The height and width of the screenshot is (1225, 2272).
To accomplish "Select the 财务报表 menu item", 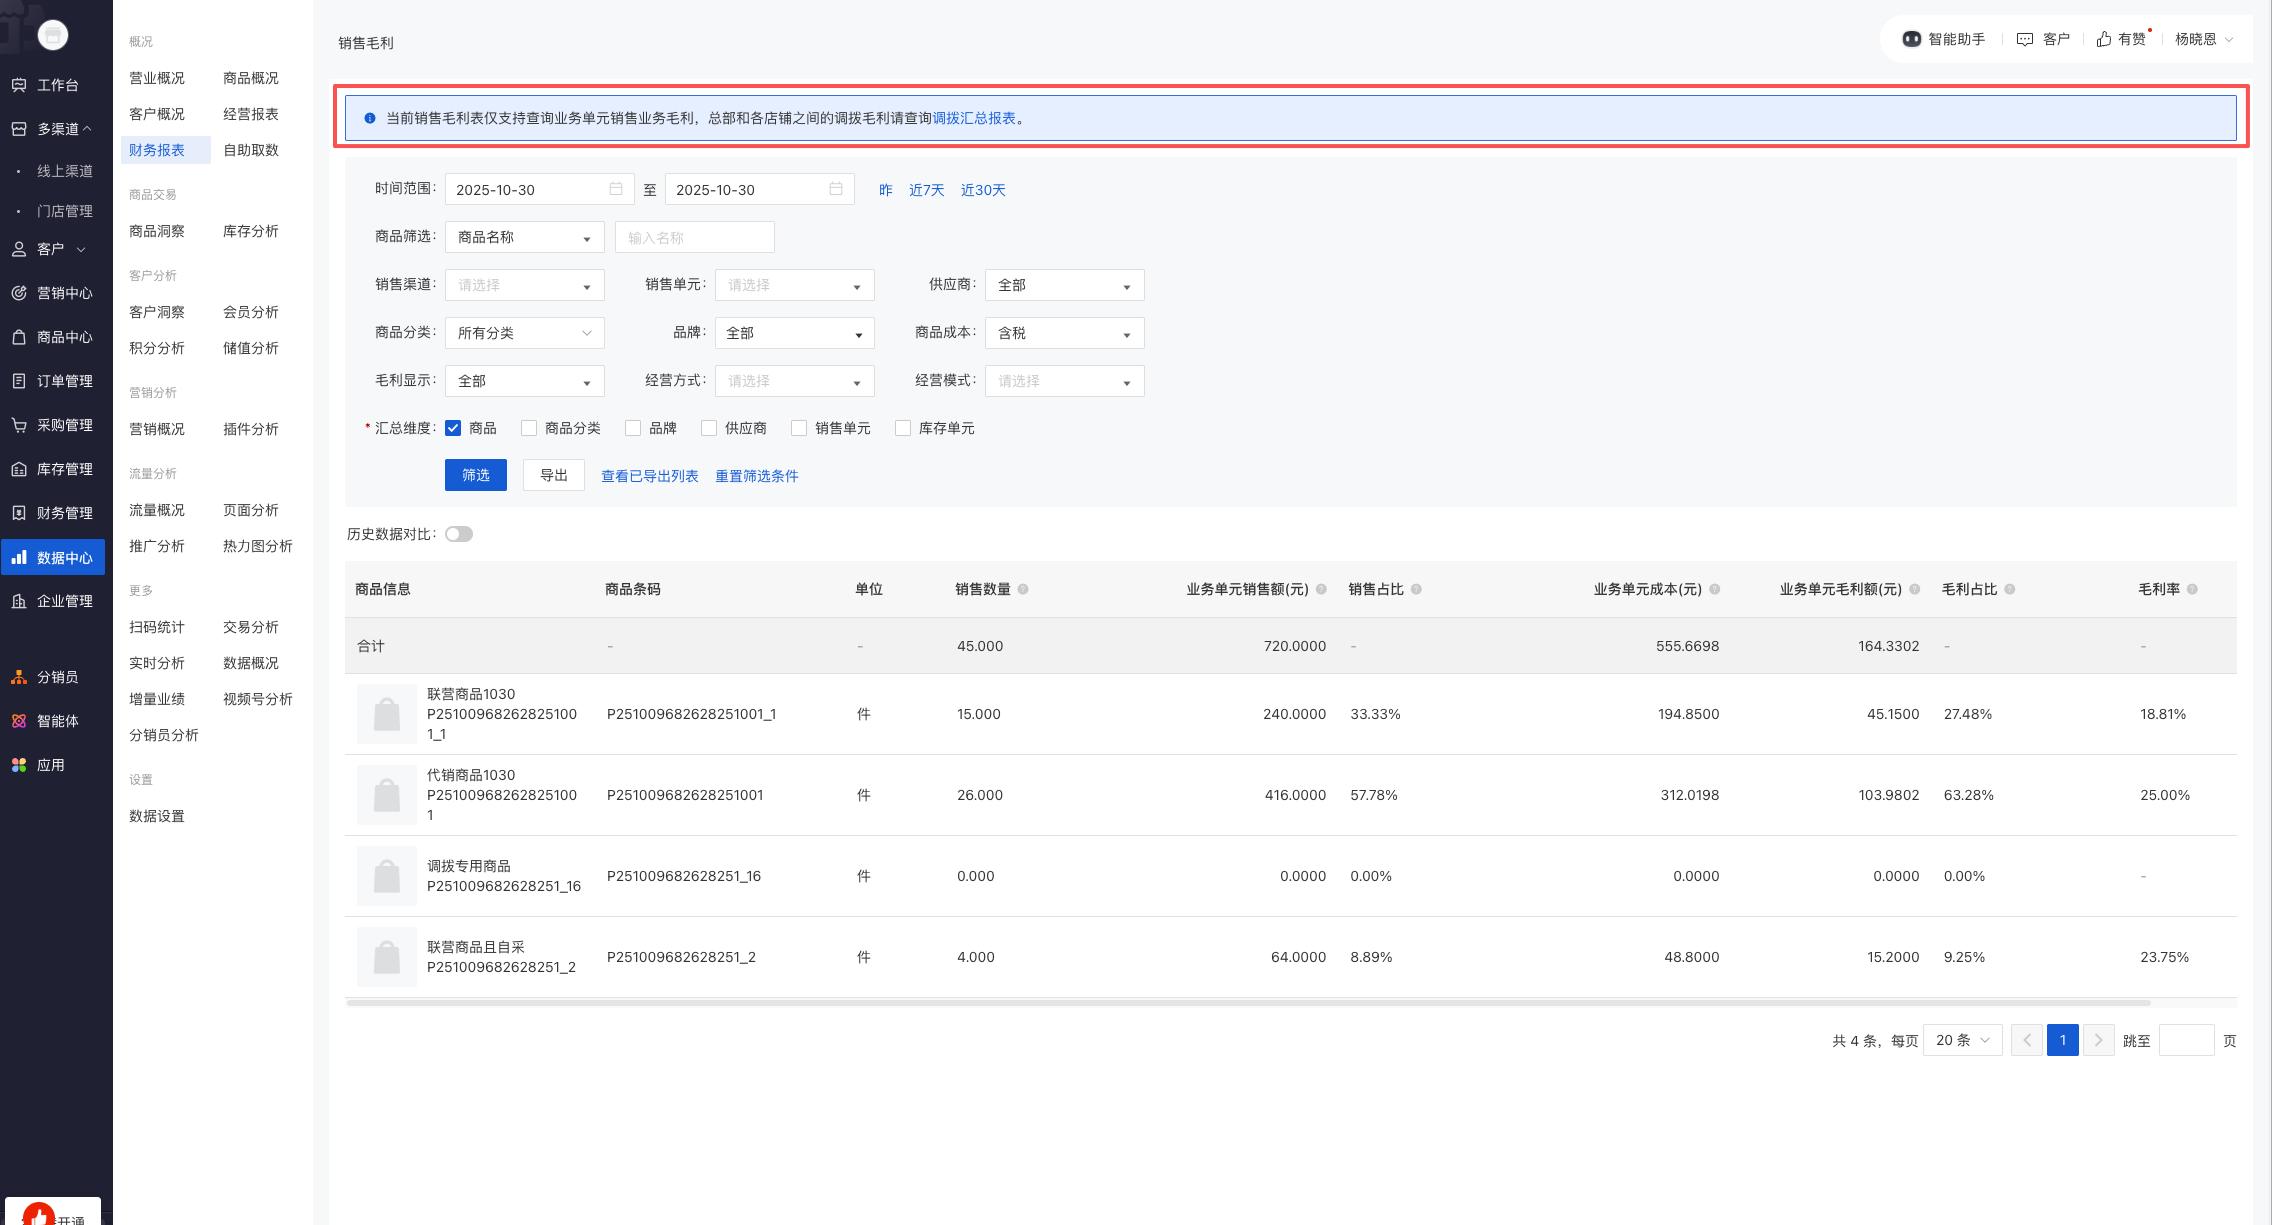I will pos(157,150).
